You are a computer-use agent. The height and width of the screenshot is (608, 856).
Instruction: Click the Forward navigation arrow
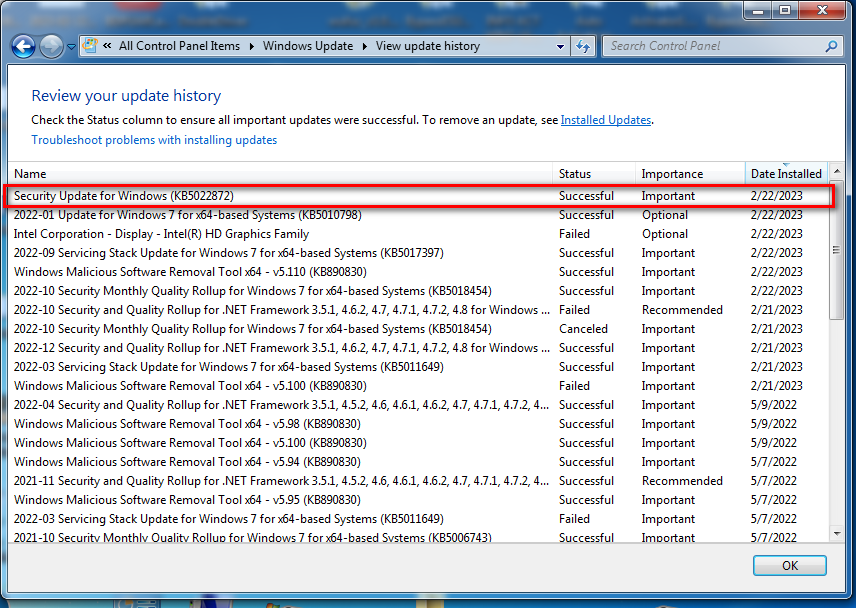(x=52, y=47)
